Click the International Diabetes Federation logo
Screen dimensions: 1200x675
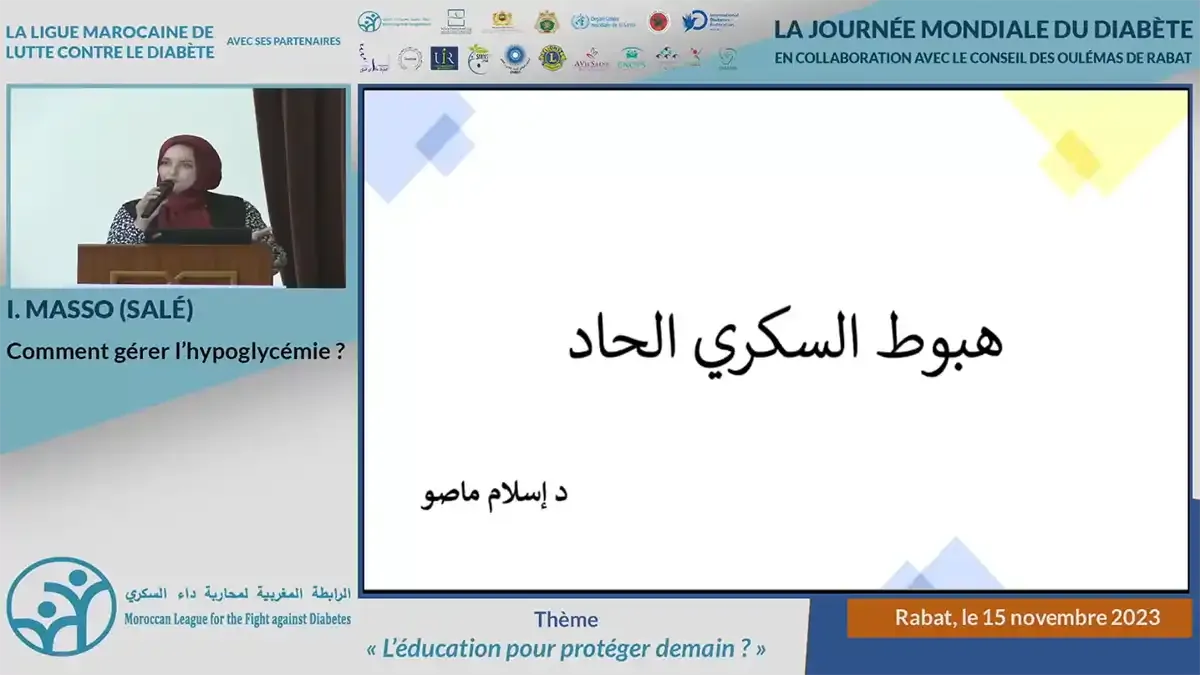click(x=709, y=21)
